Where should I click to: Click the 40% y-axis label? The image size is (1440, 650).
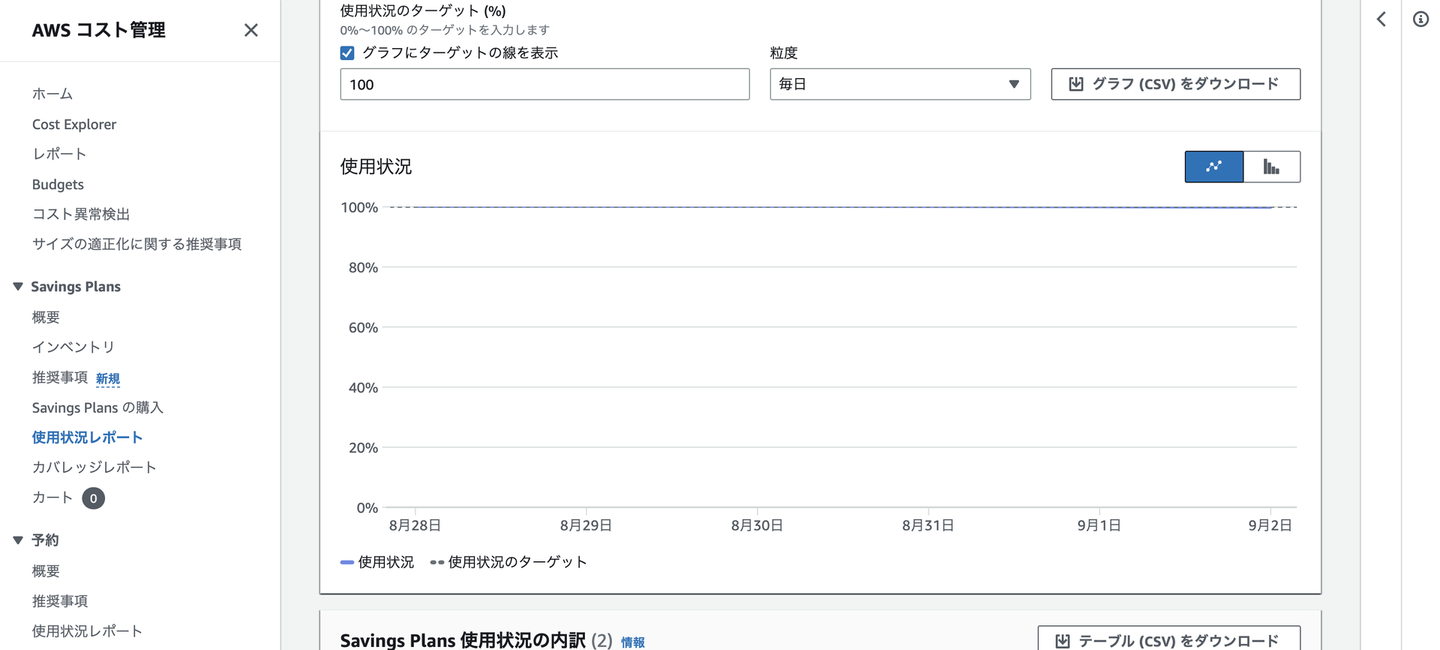point(363,388)
